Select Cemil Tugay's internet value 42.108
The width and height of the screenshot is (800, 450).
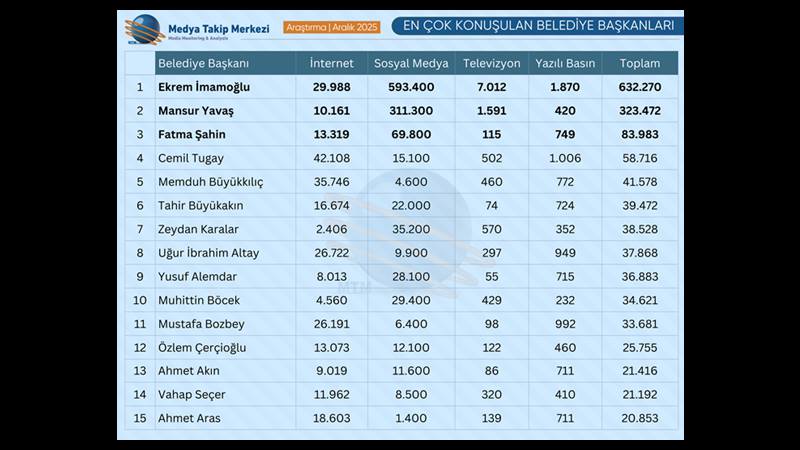pos(331,158)
